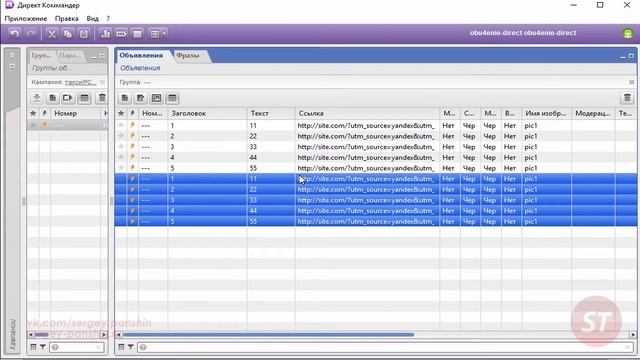Open the ? help menu
The width and height of the screenshot is (640, 360).
click(x=108, y=18)
